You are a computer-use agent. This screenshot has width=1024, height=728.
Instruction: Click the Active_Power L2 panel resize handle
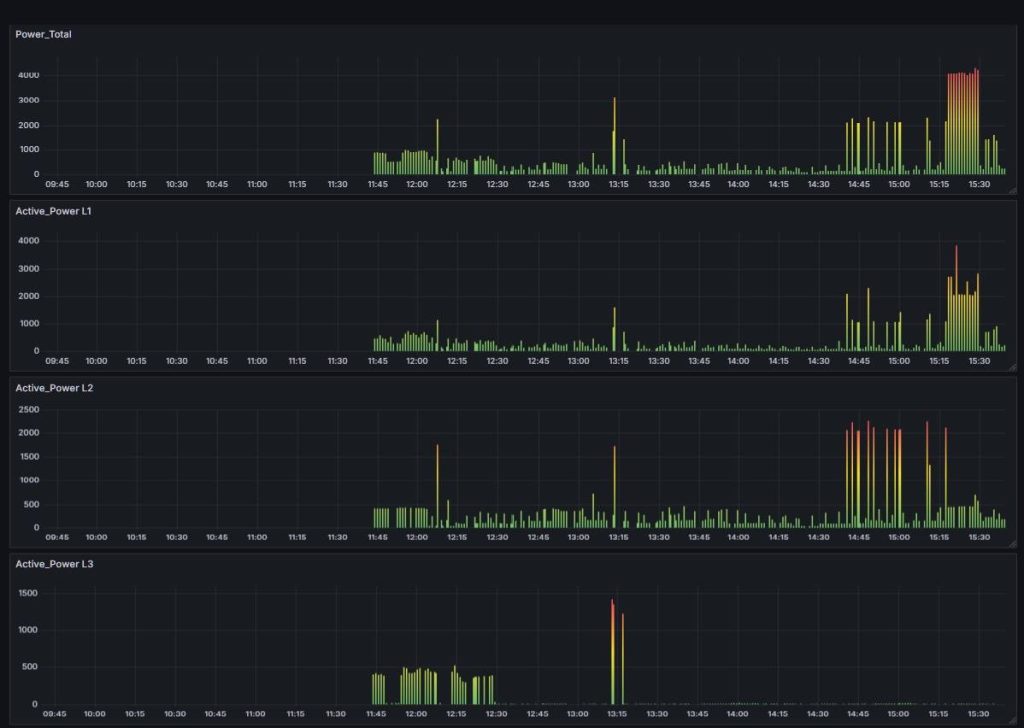(x=1011, y=543)
